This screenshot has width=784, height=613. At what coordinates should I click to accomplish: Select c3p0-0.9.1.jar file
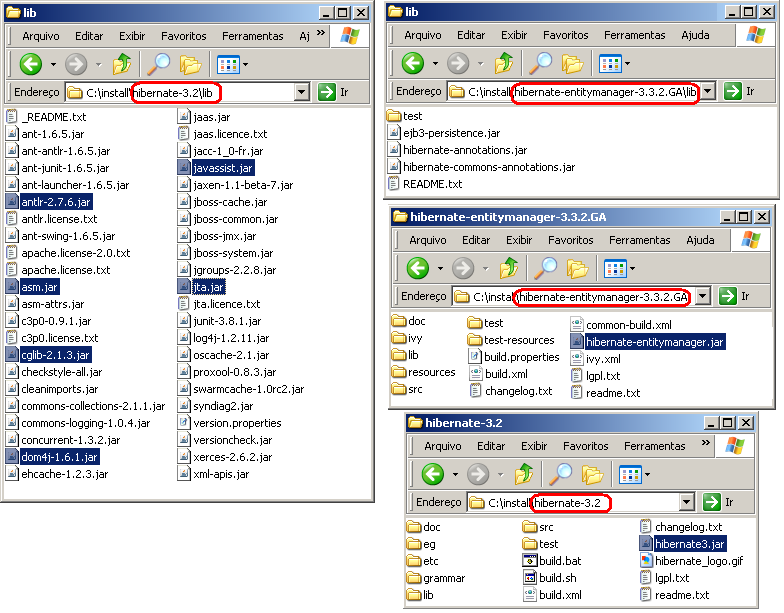pyautogui.click(x=48, y=320)
